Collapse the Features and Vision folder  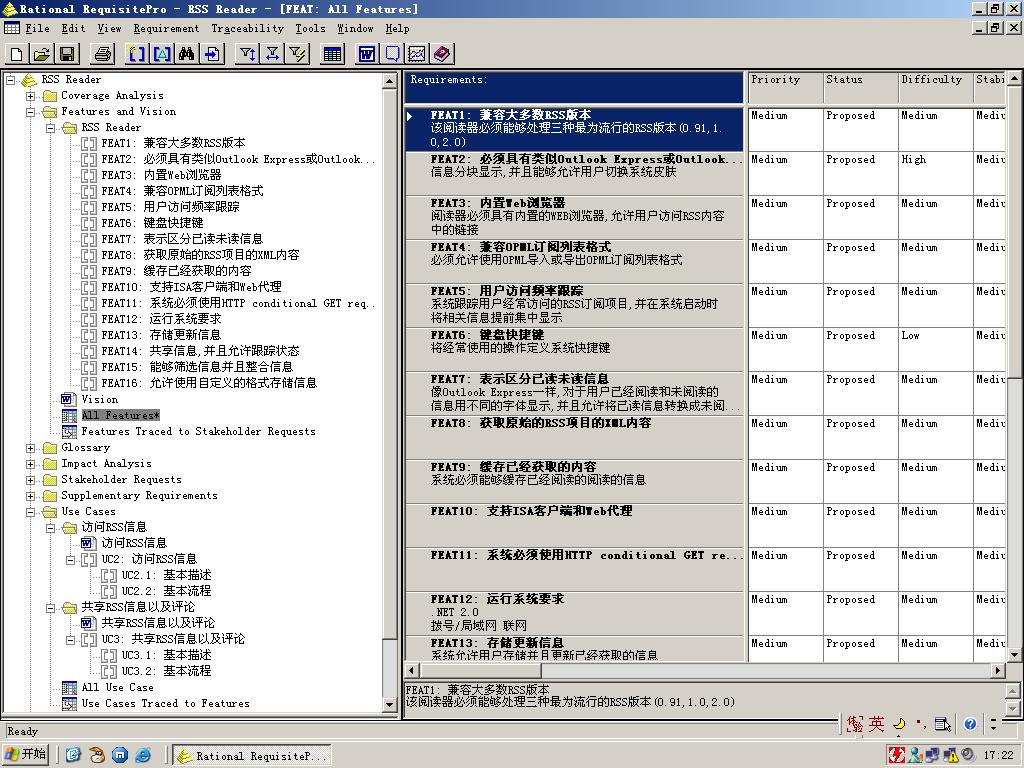31,112
